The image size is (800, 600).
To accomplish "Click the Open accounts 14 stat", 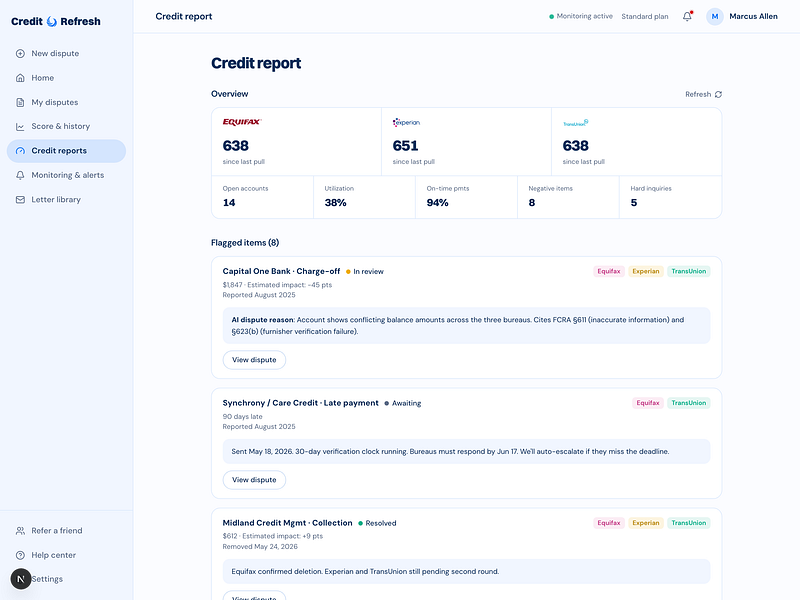I will coord(262,197).
